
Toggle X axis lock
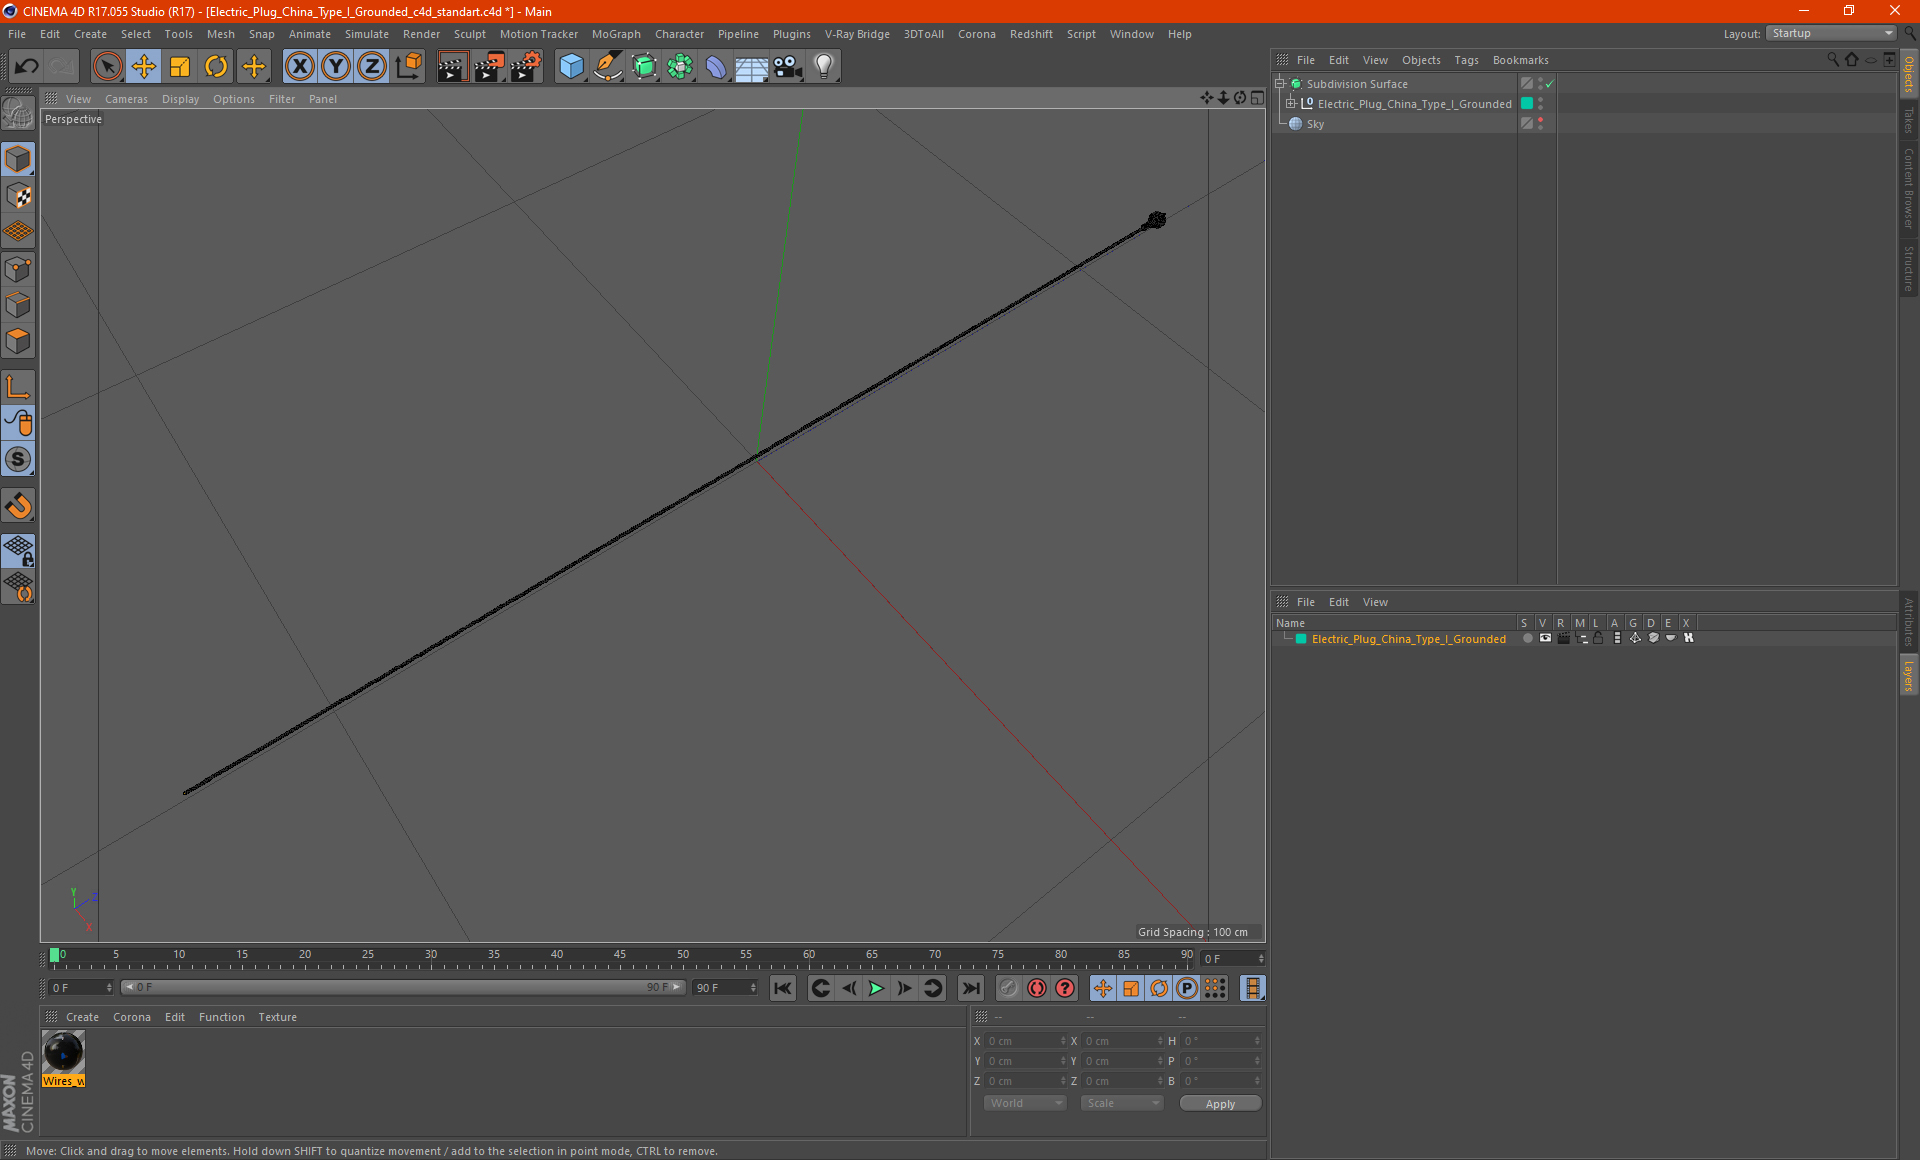[x=299, y=67]
